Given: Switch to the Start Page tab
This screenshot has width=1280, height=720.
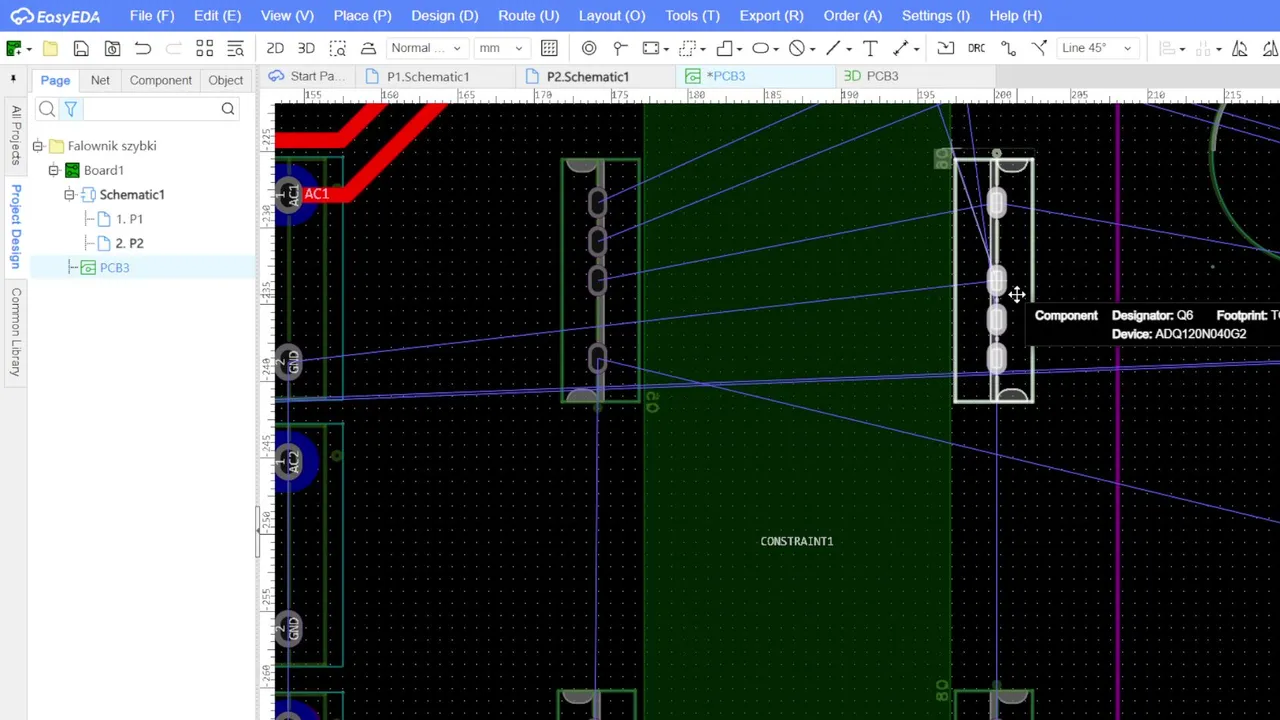Looking at the screenshot, I should pos(307,76).
